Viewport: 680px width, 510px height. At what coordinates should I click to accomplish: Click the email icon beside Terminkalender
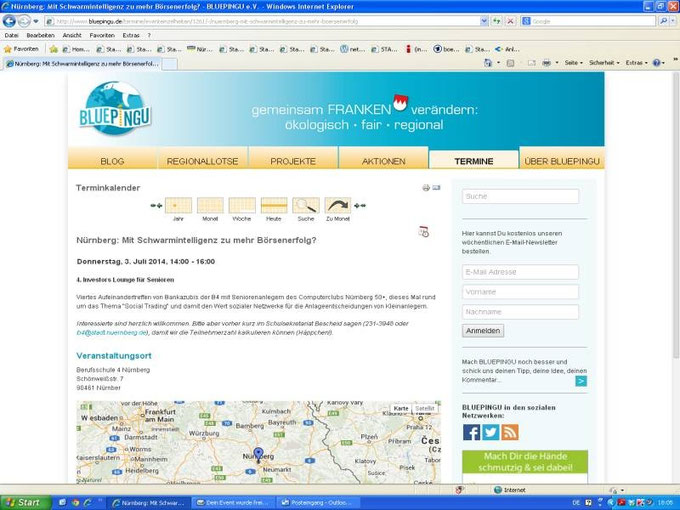pos(436,188)
